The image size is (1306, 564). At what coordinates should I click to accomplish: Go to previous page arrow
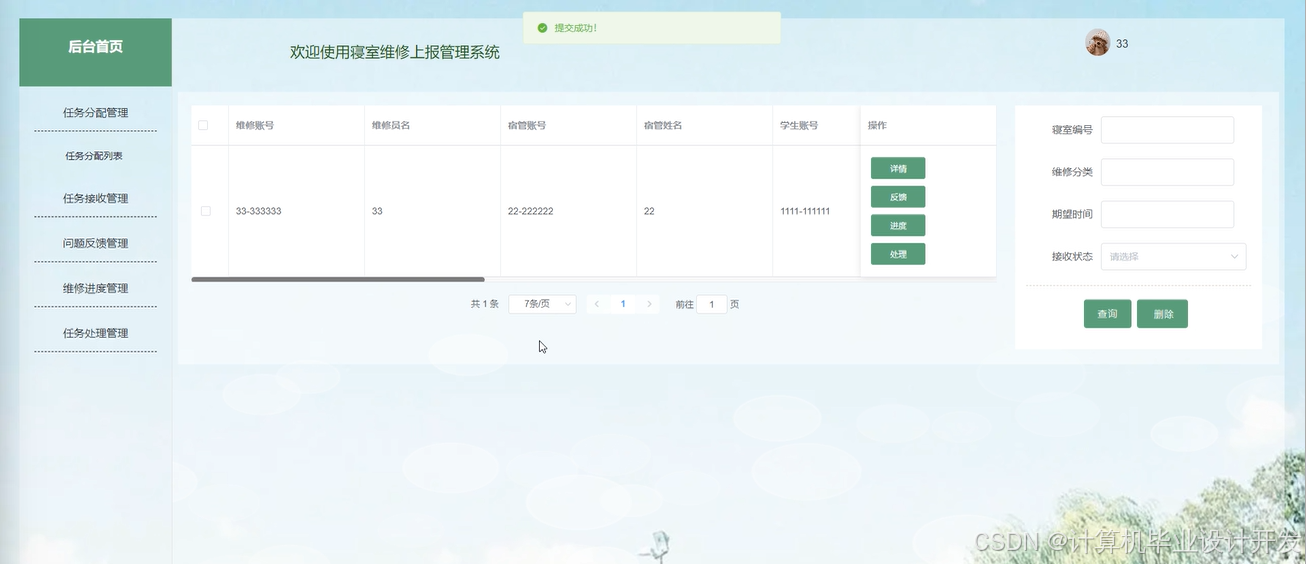click(x=597, y=304)
